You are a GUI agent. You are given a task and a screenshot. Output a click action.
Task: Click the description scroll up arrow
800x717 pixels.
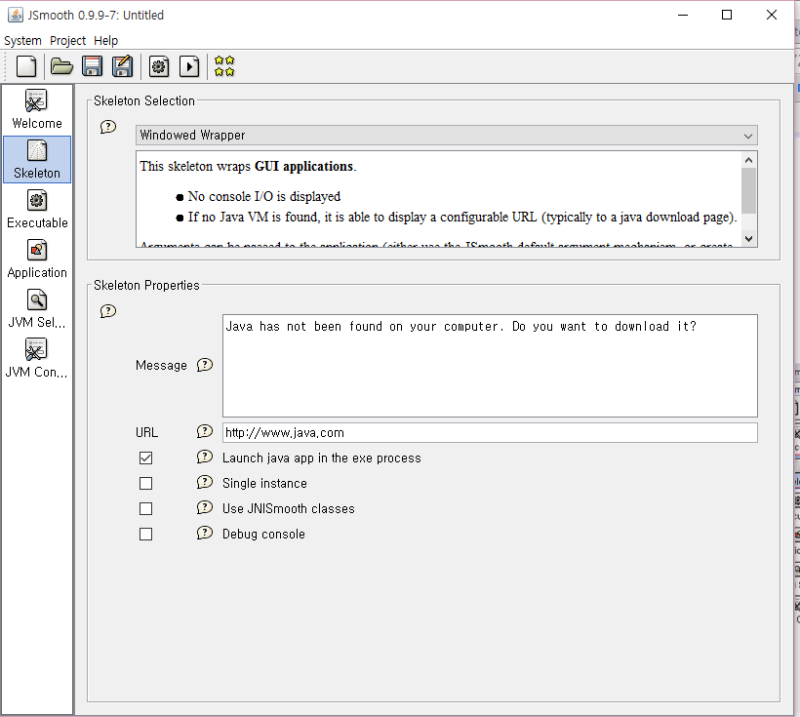[748, 160]
